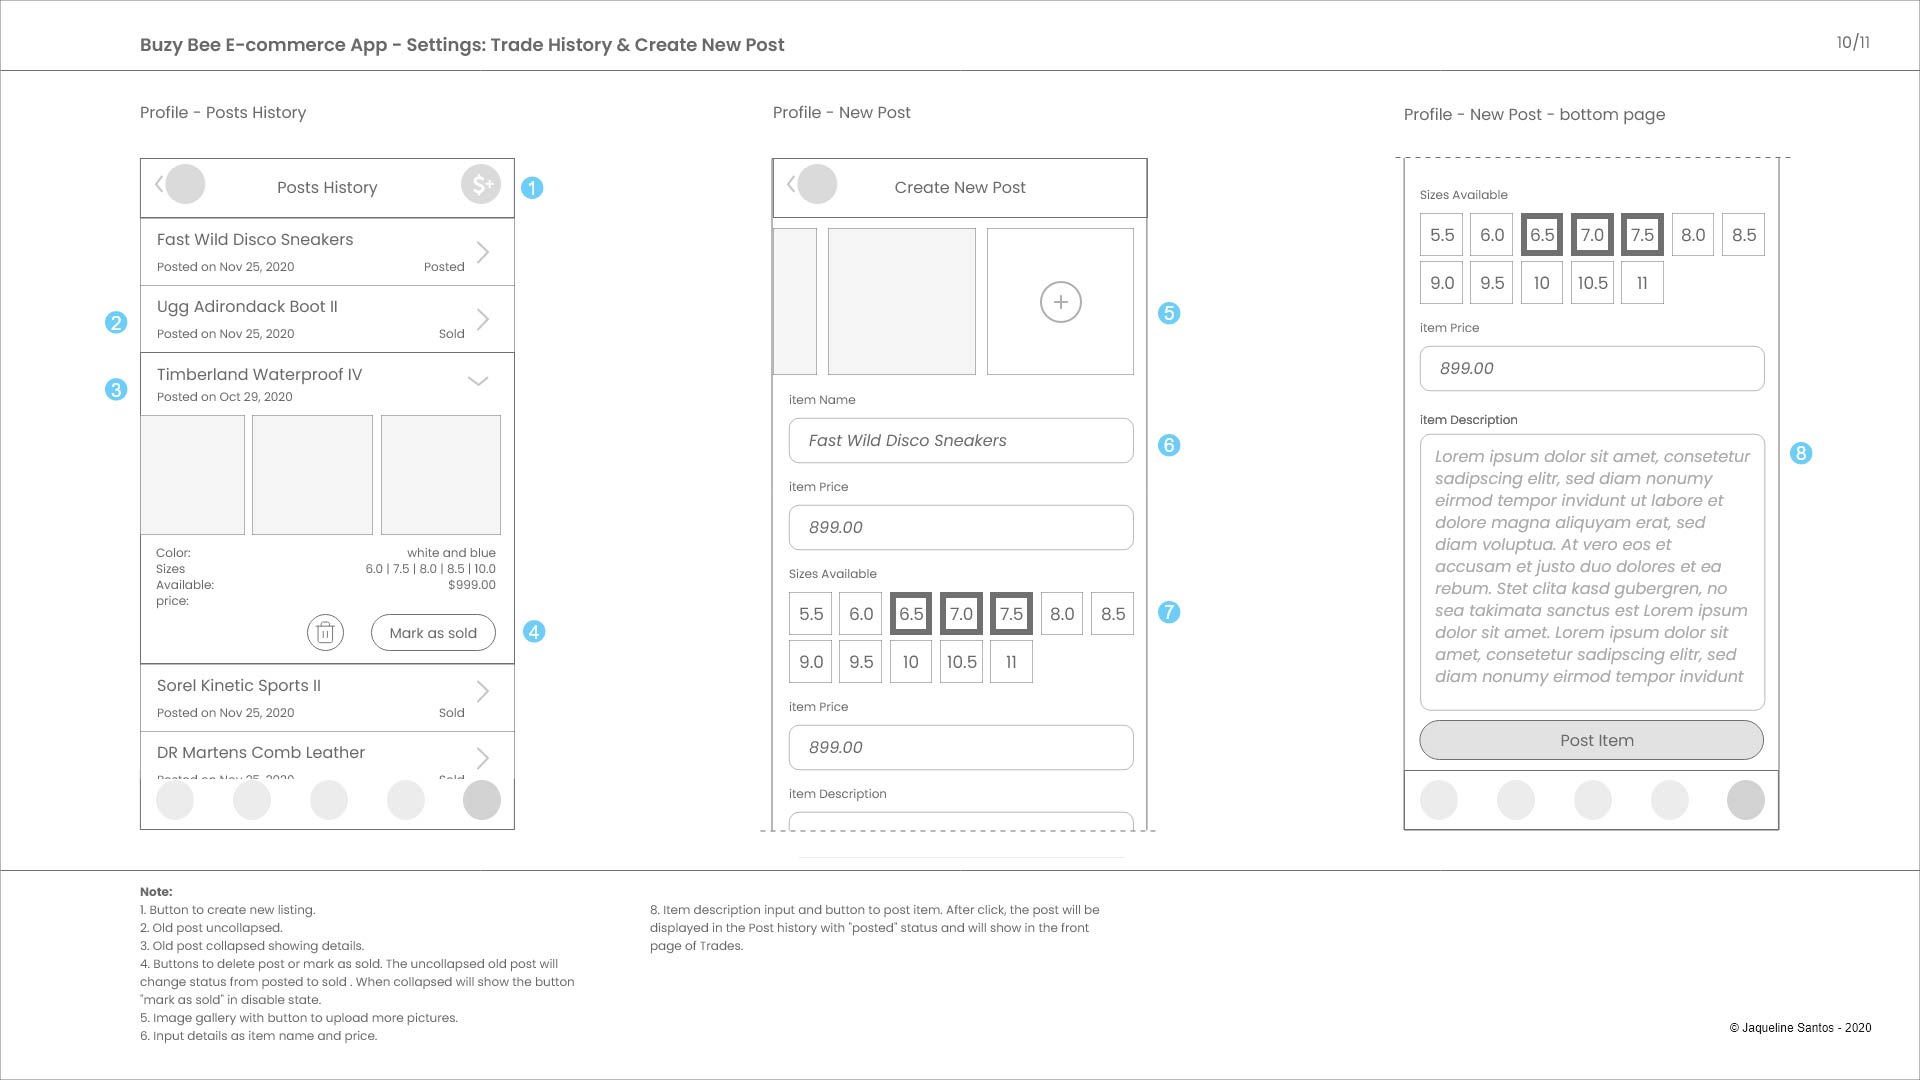Deselect size 6.5 in the bottom page screen
This screenshot has width=1921, height=1080.
[x=1542, y=235]
